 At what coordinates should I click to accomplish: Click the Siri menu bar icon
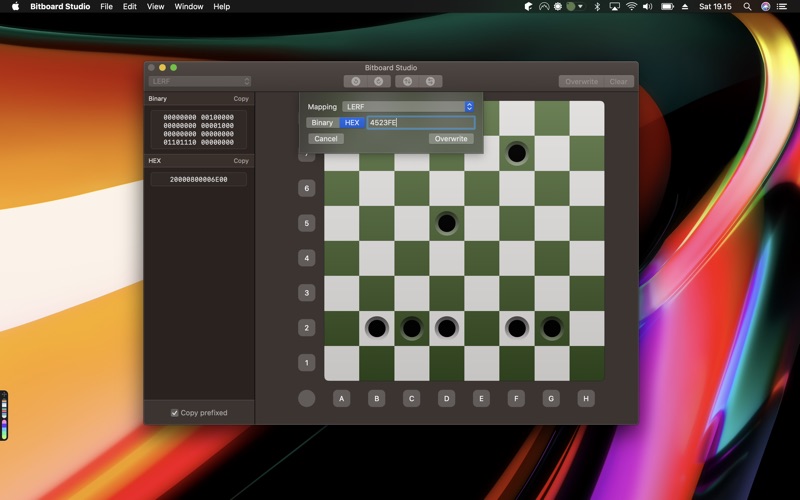765,7
